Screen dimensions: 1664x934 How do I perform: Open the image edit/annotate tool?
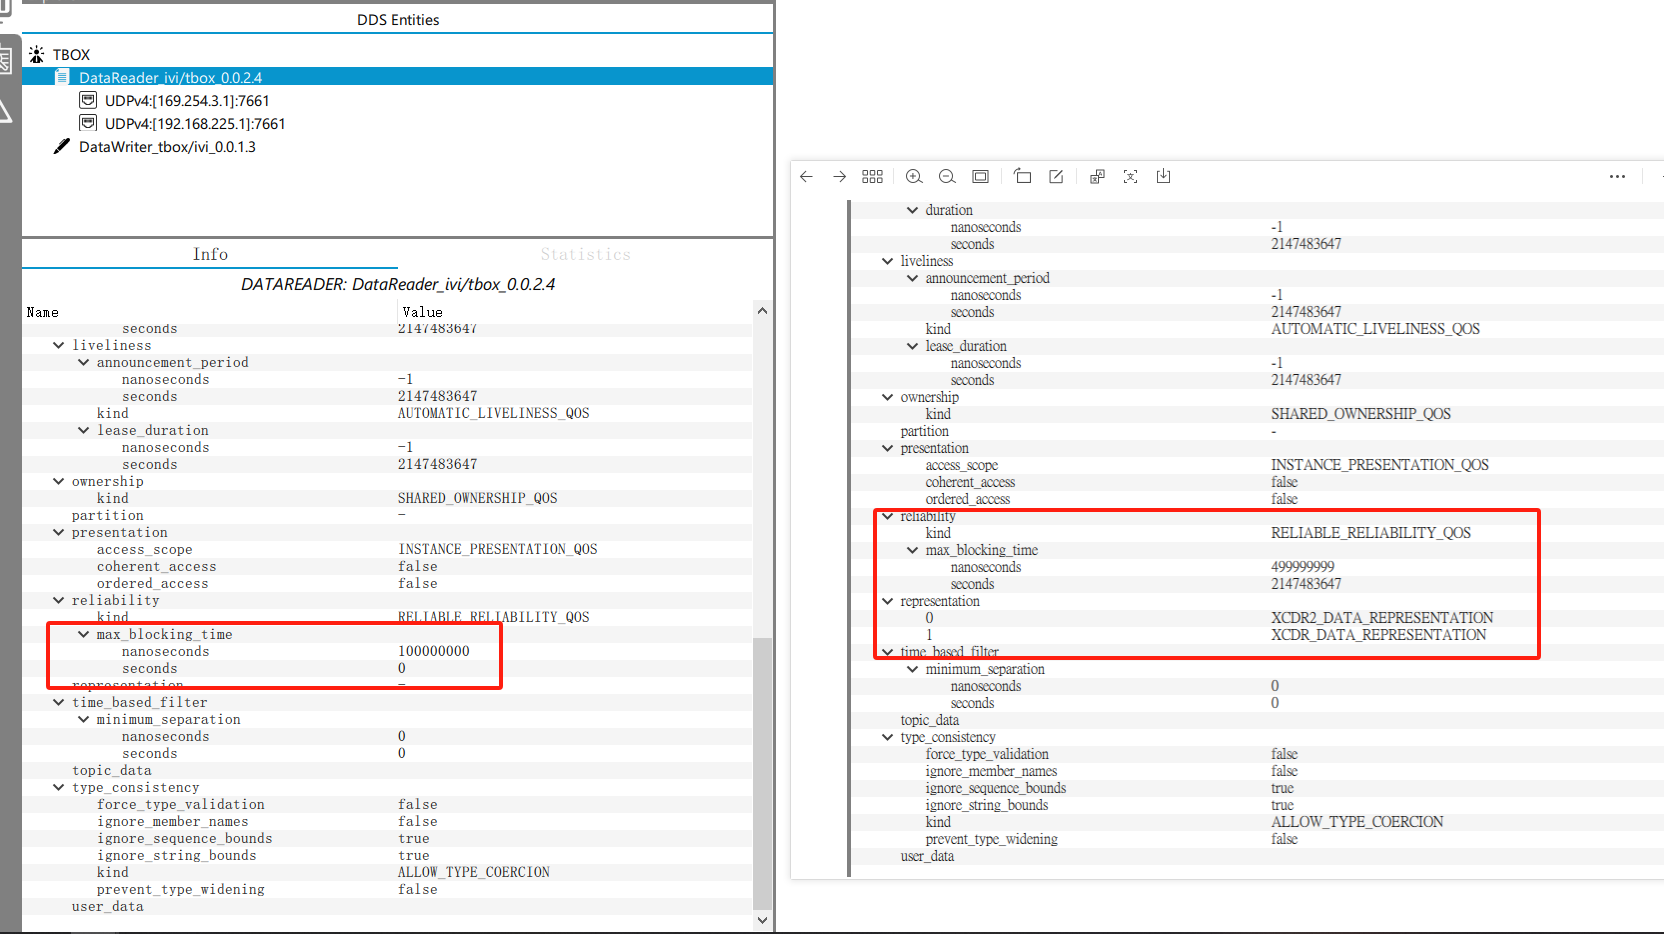[1055, 176]
